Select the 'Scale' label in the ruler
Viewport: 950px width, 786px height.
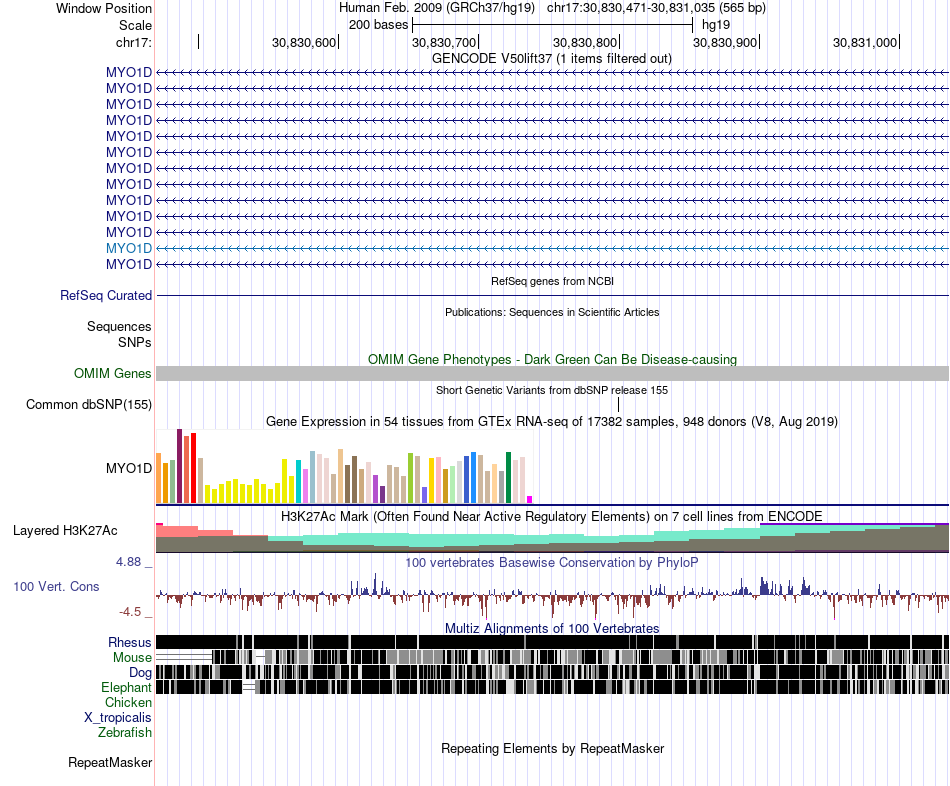(135, 25)
